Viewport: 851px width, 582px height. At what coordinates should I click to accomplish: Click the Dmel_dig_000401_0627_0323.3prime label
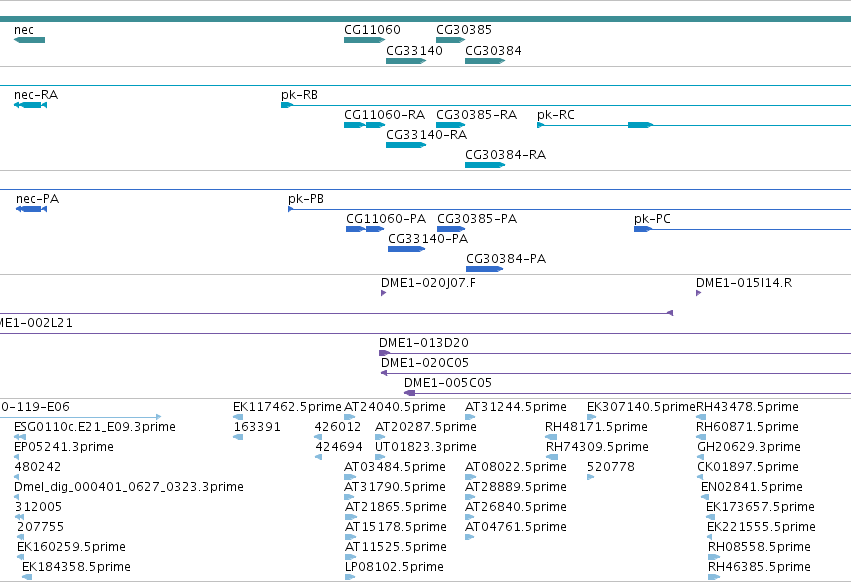129,487
